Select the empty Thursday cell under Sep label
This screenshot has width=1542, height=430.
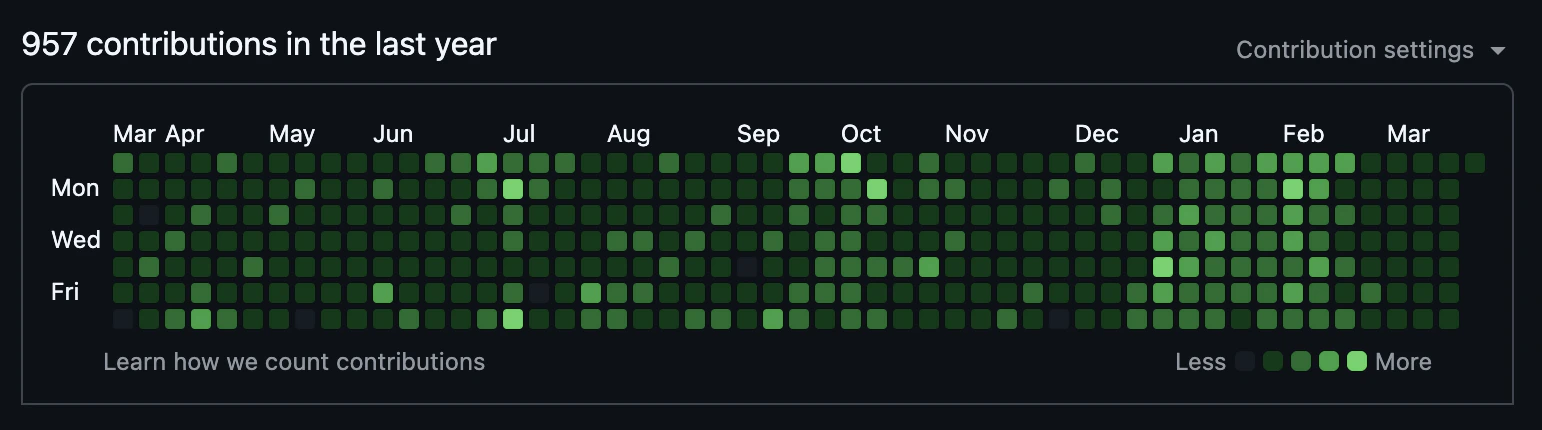[x=747, y=267]
